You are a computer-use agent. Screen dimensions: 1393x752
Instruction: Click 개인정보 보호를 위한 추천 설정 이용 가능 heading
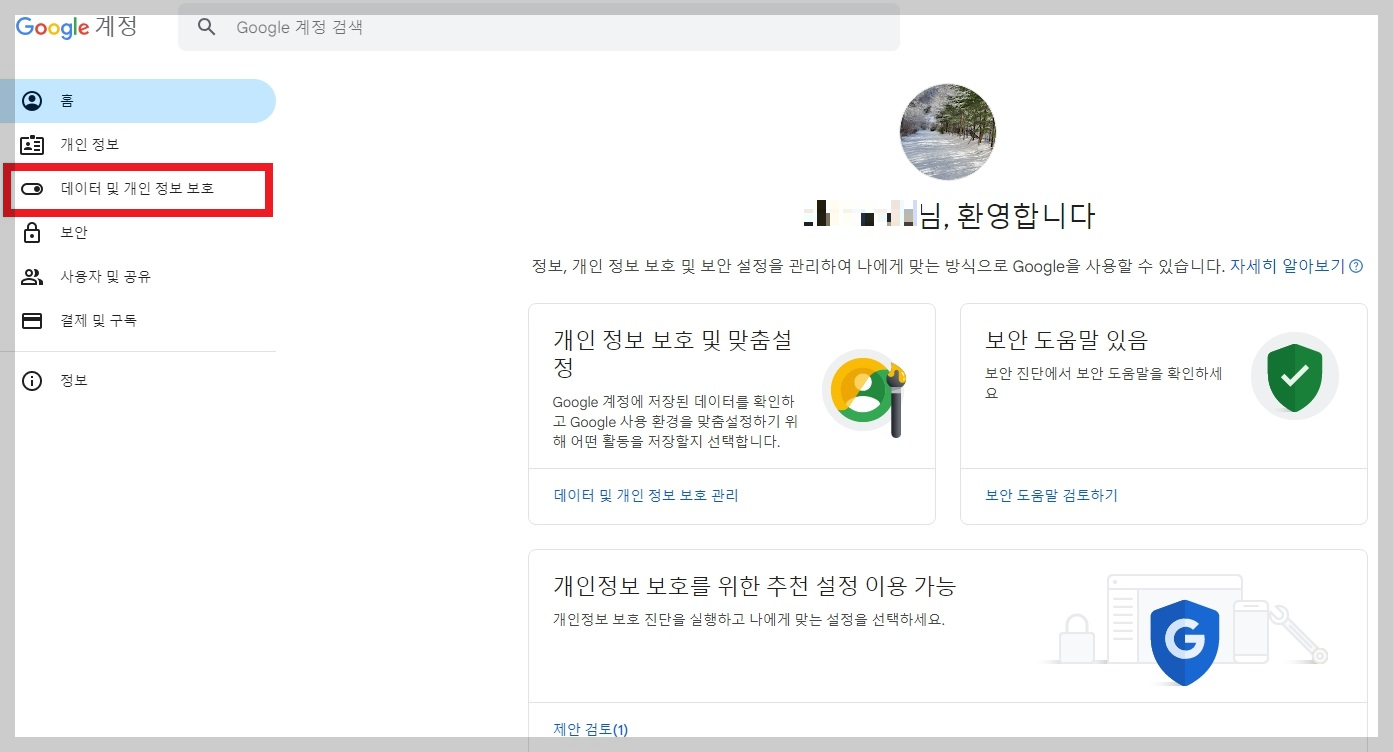(755, 585)
